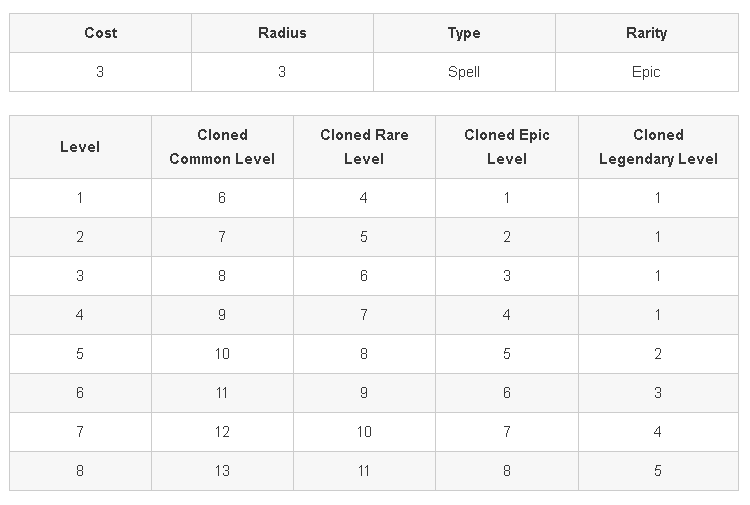Screen dimensions: 750x505
Task: Click legendary level value 5 cell
Action: [658, 471]
